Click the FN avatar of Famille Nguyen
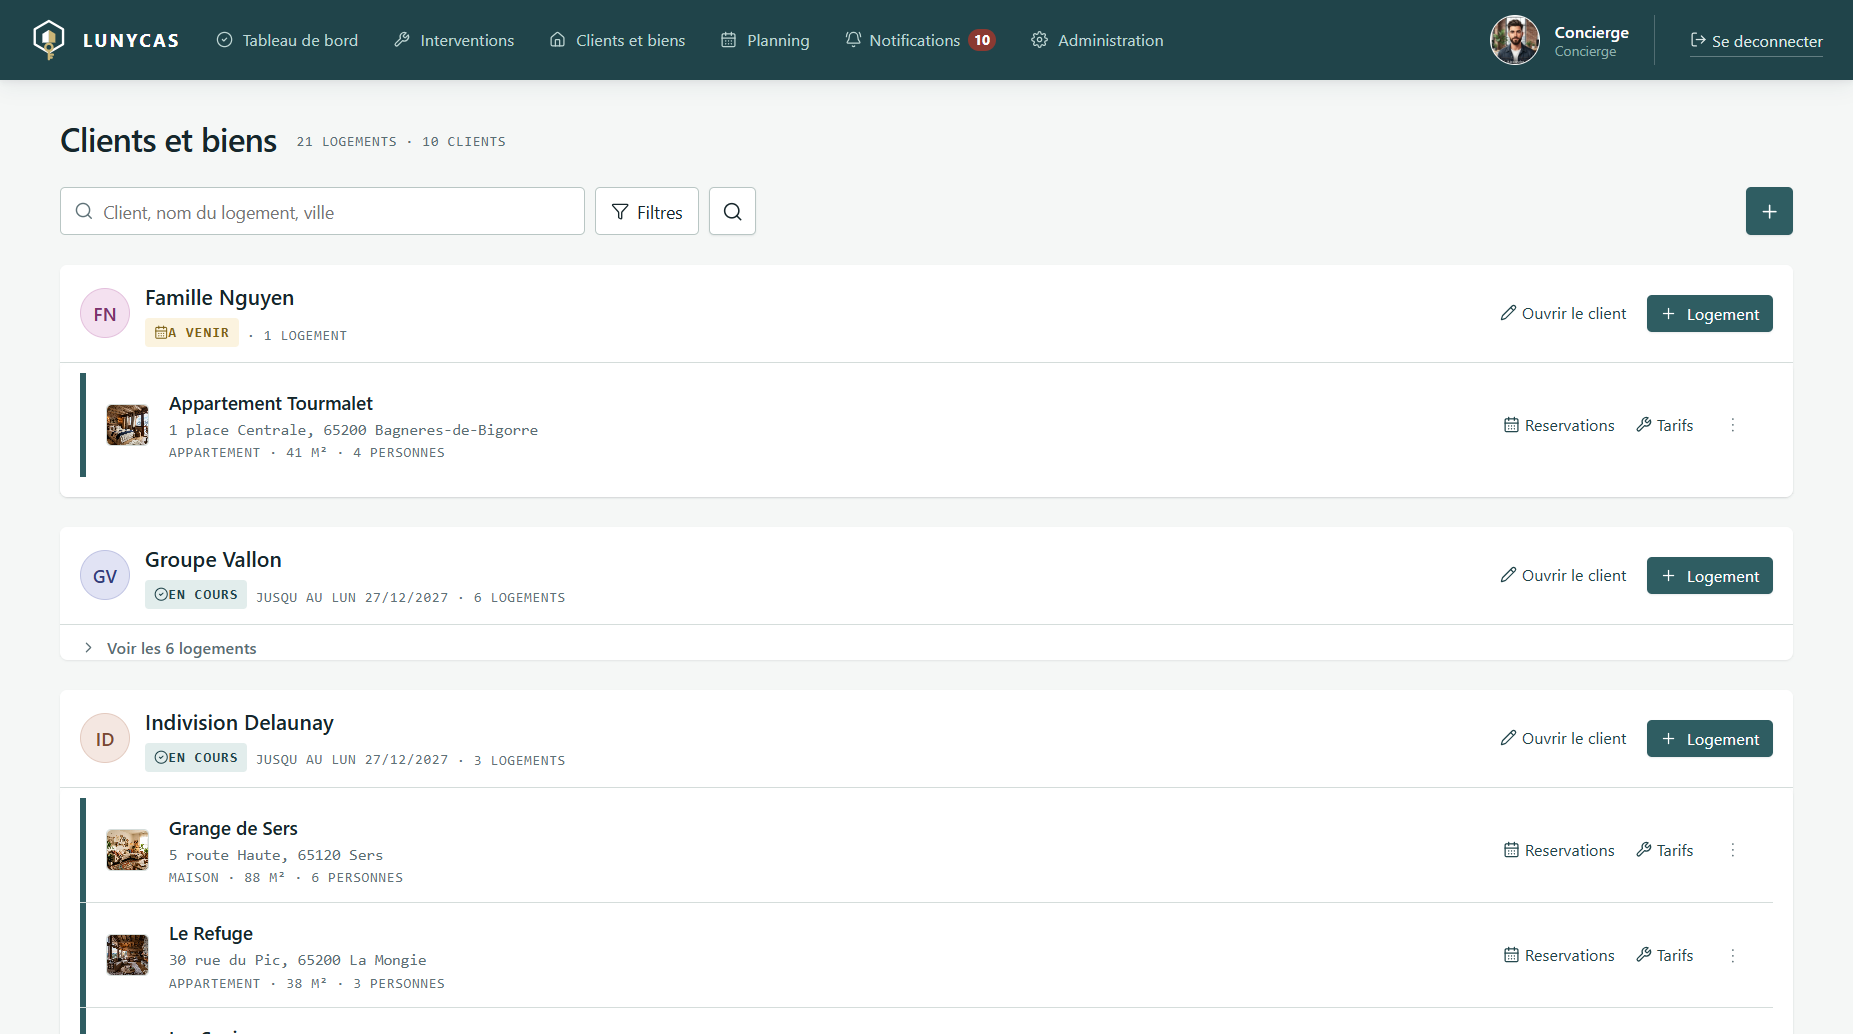The image size is (1853, 1034). (105, 313)
